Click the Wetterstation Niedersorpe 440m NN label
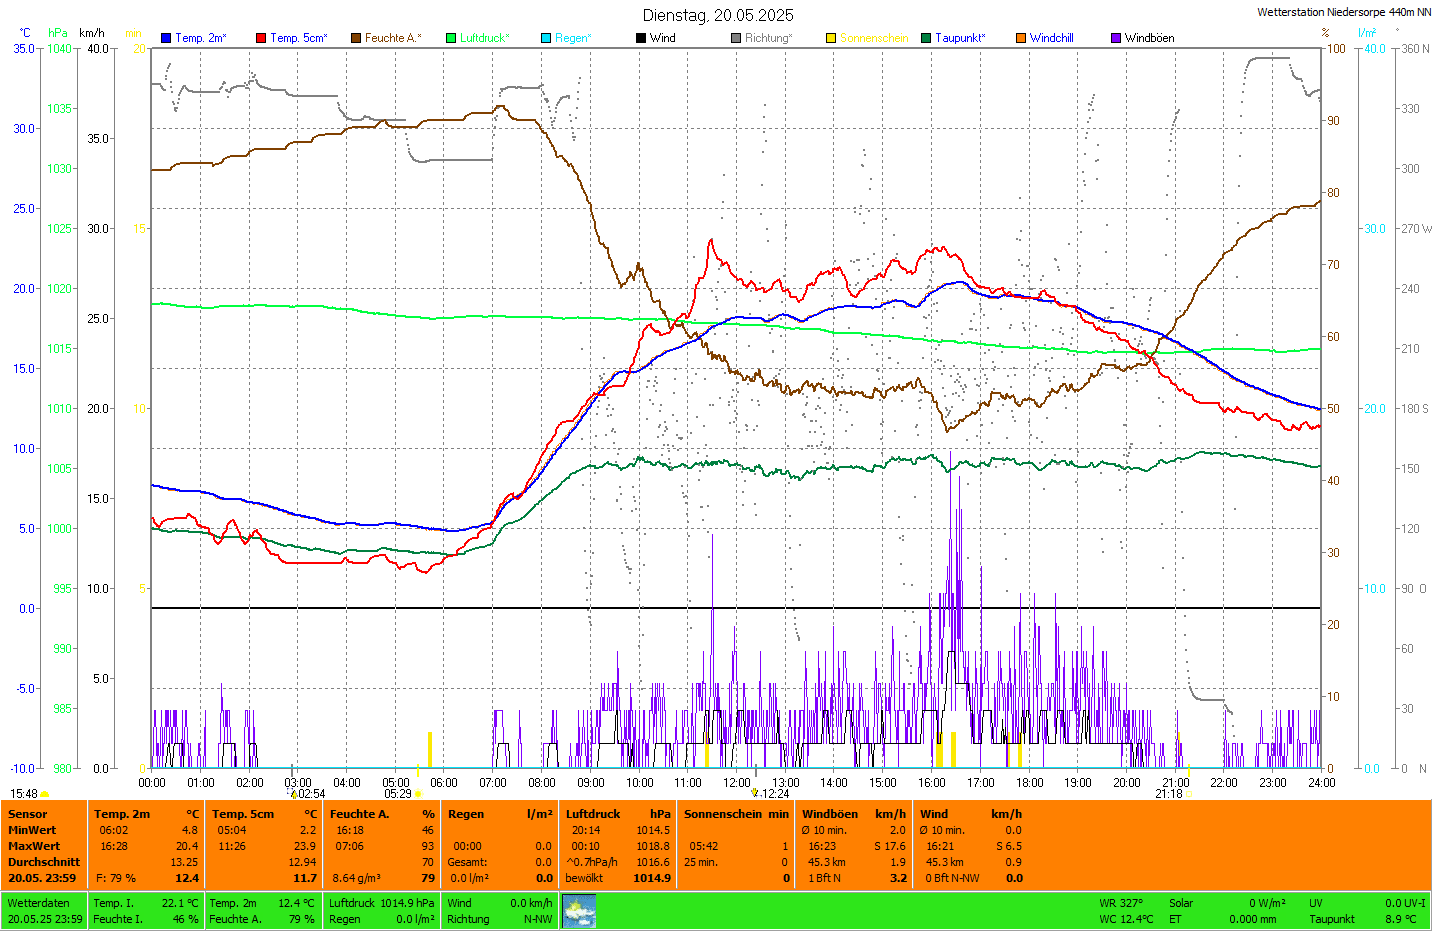Screen dimensions: 1432x931 coord(1343,13)
